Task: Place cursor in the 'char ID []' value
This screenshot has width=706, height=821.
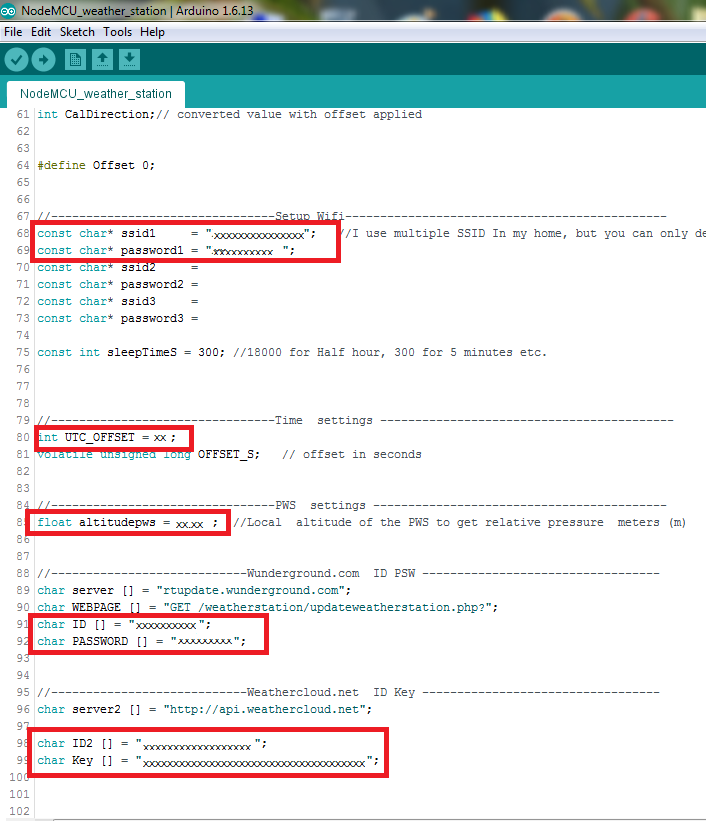Action: click(x=166, y=626)
